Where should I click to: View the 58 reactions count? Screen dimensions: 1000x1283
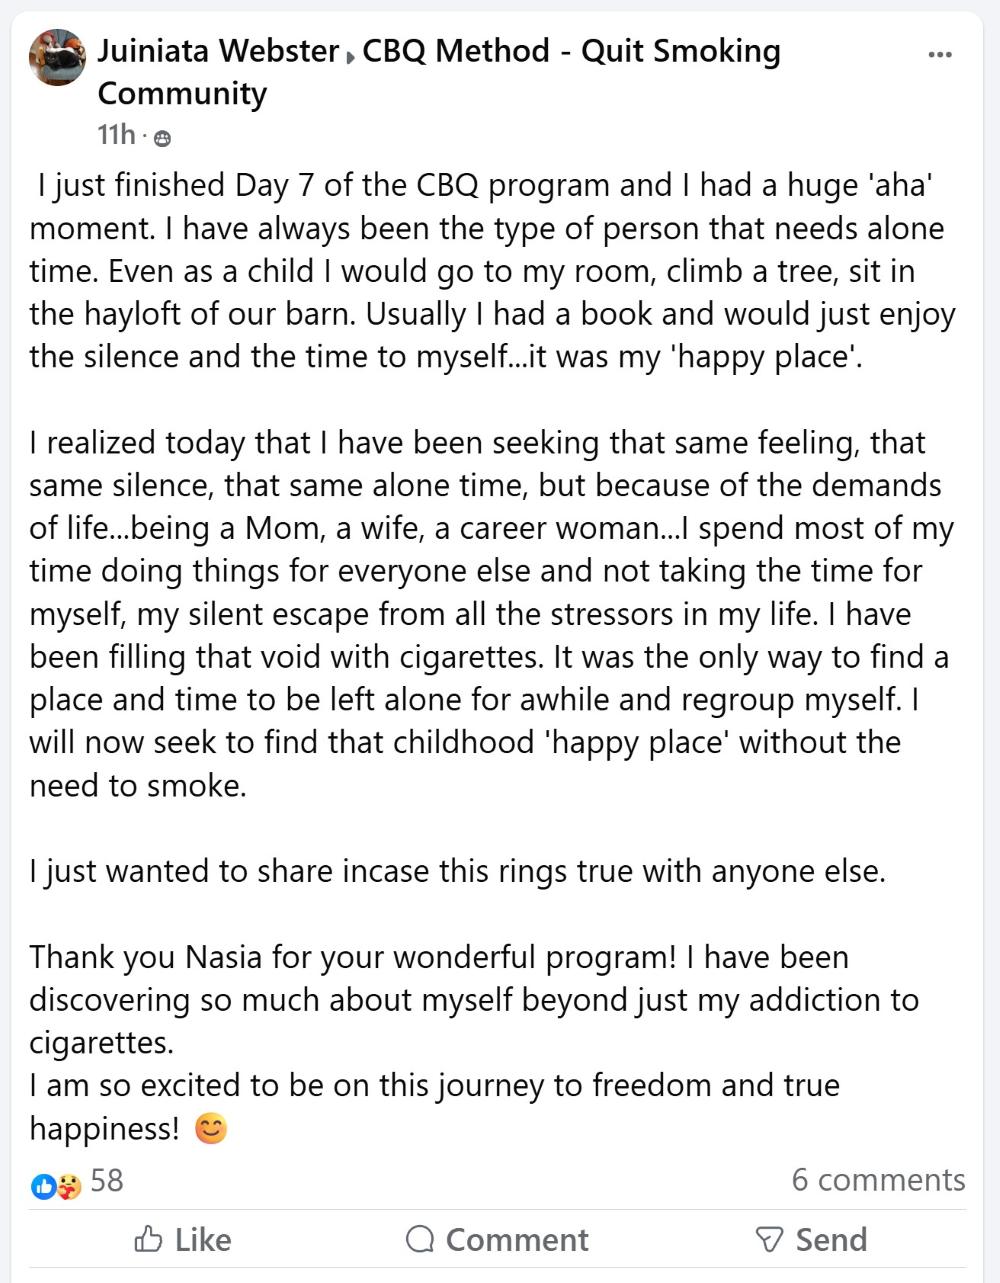coord(107,1180)
